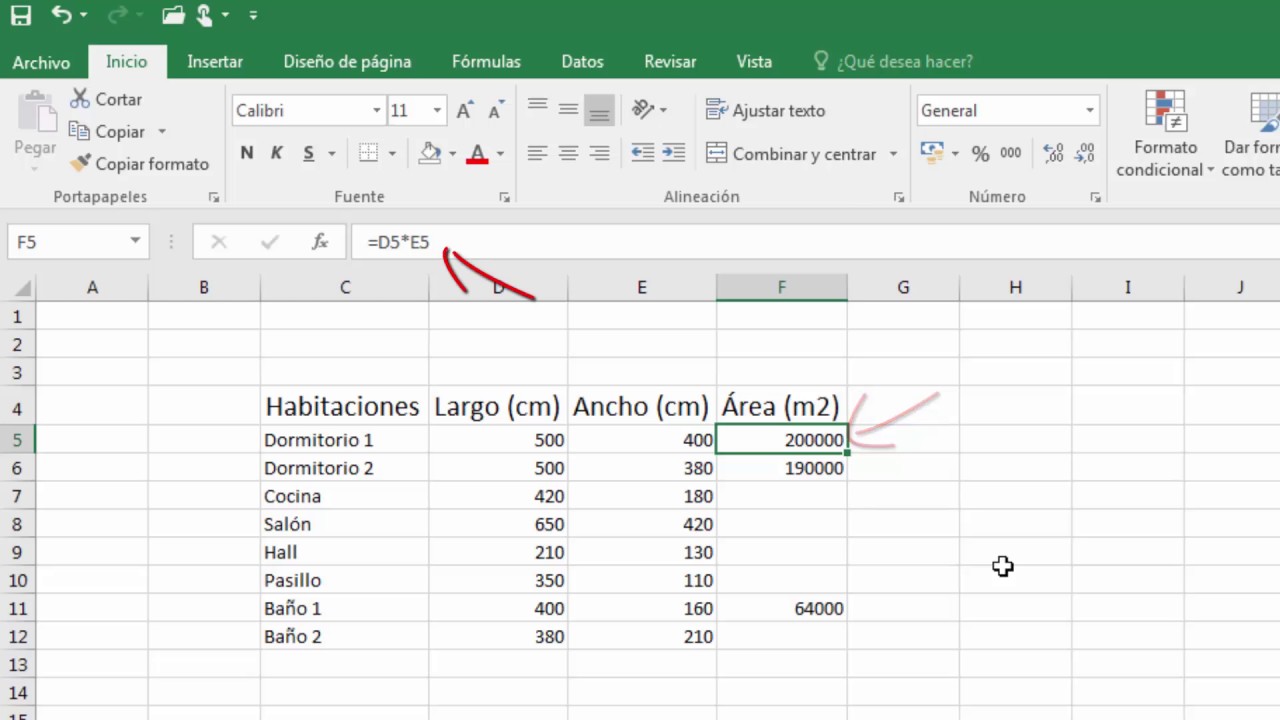Toggle align bottom

[599, 111]
